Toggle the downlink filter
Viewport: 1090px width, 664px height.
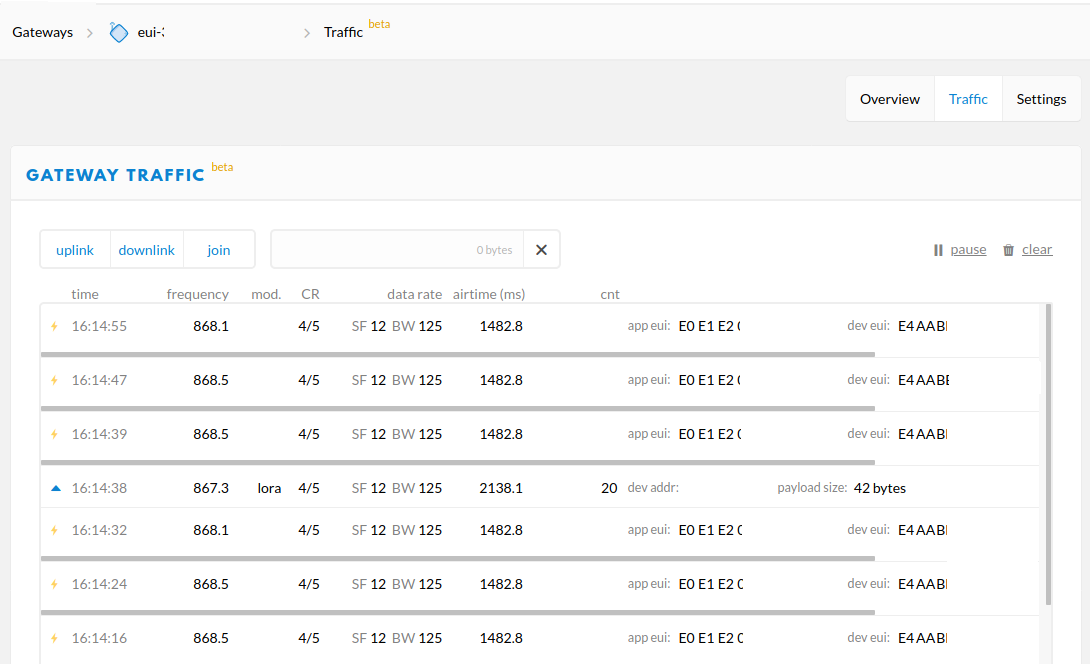click(147, 250)
